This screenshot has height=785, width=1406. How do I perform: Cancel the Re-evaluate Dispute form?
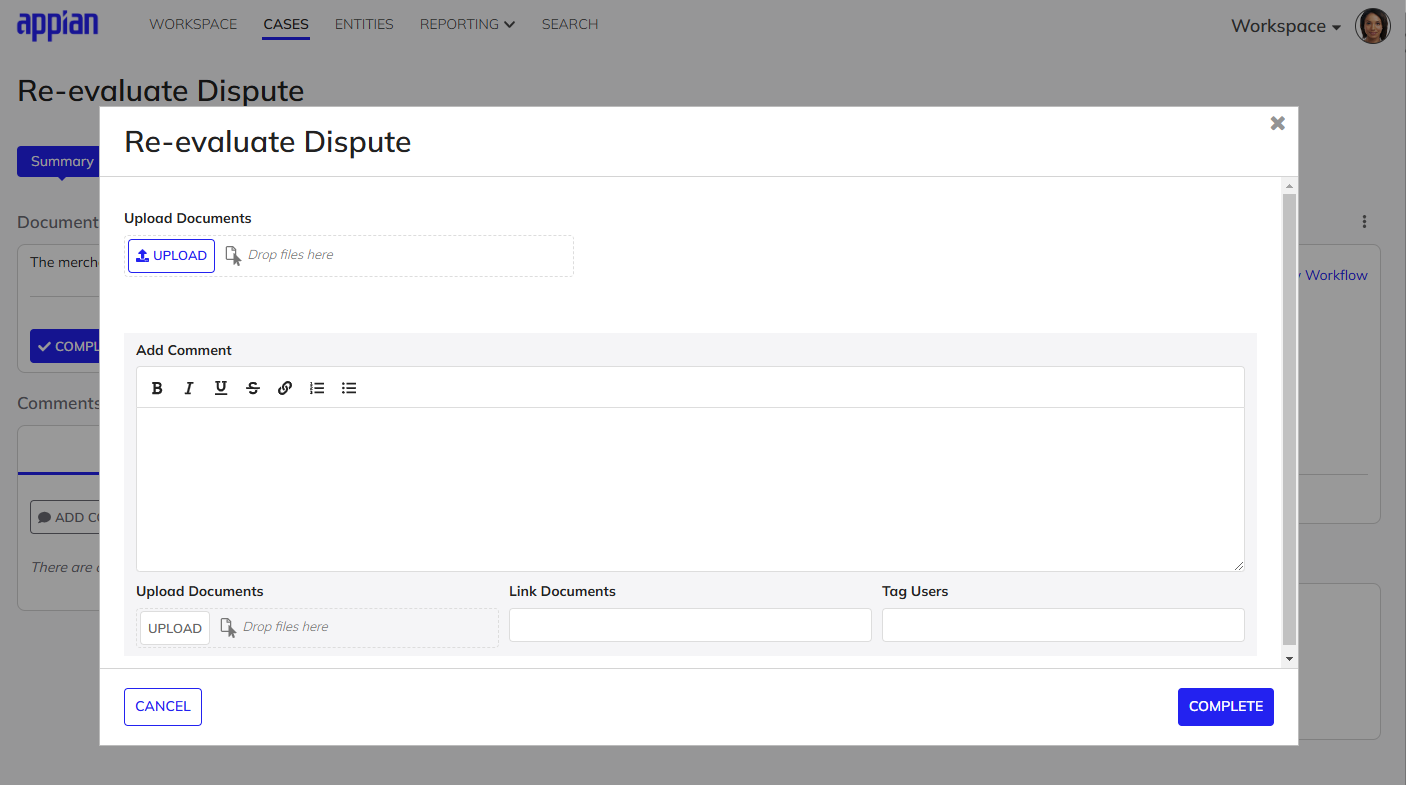163,707
